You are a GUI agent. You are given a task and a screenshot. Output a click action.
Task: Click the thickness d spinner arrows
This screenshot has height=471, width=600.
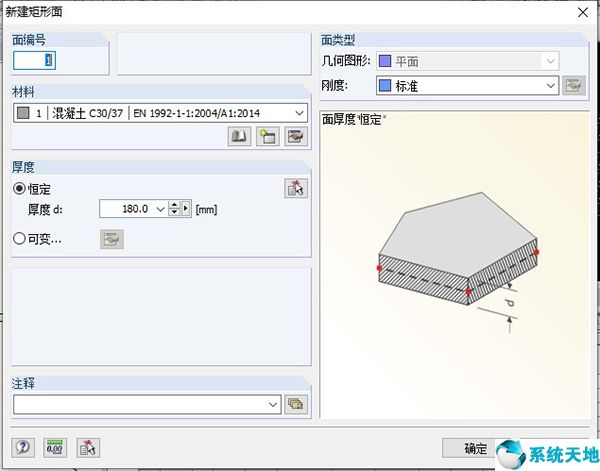174,209
